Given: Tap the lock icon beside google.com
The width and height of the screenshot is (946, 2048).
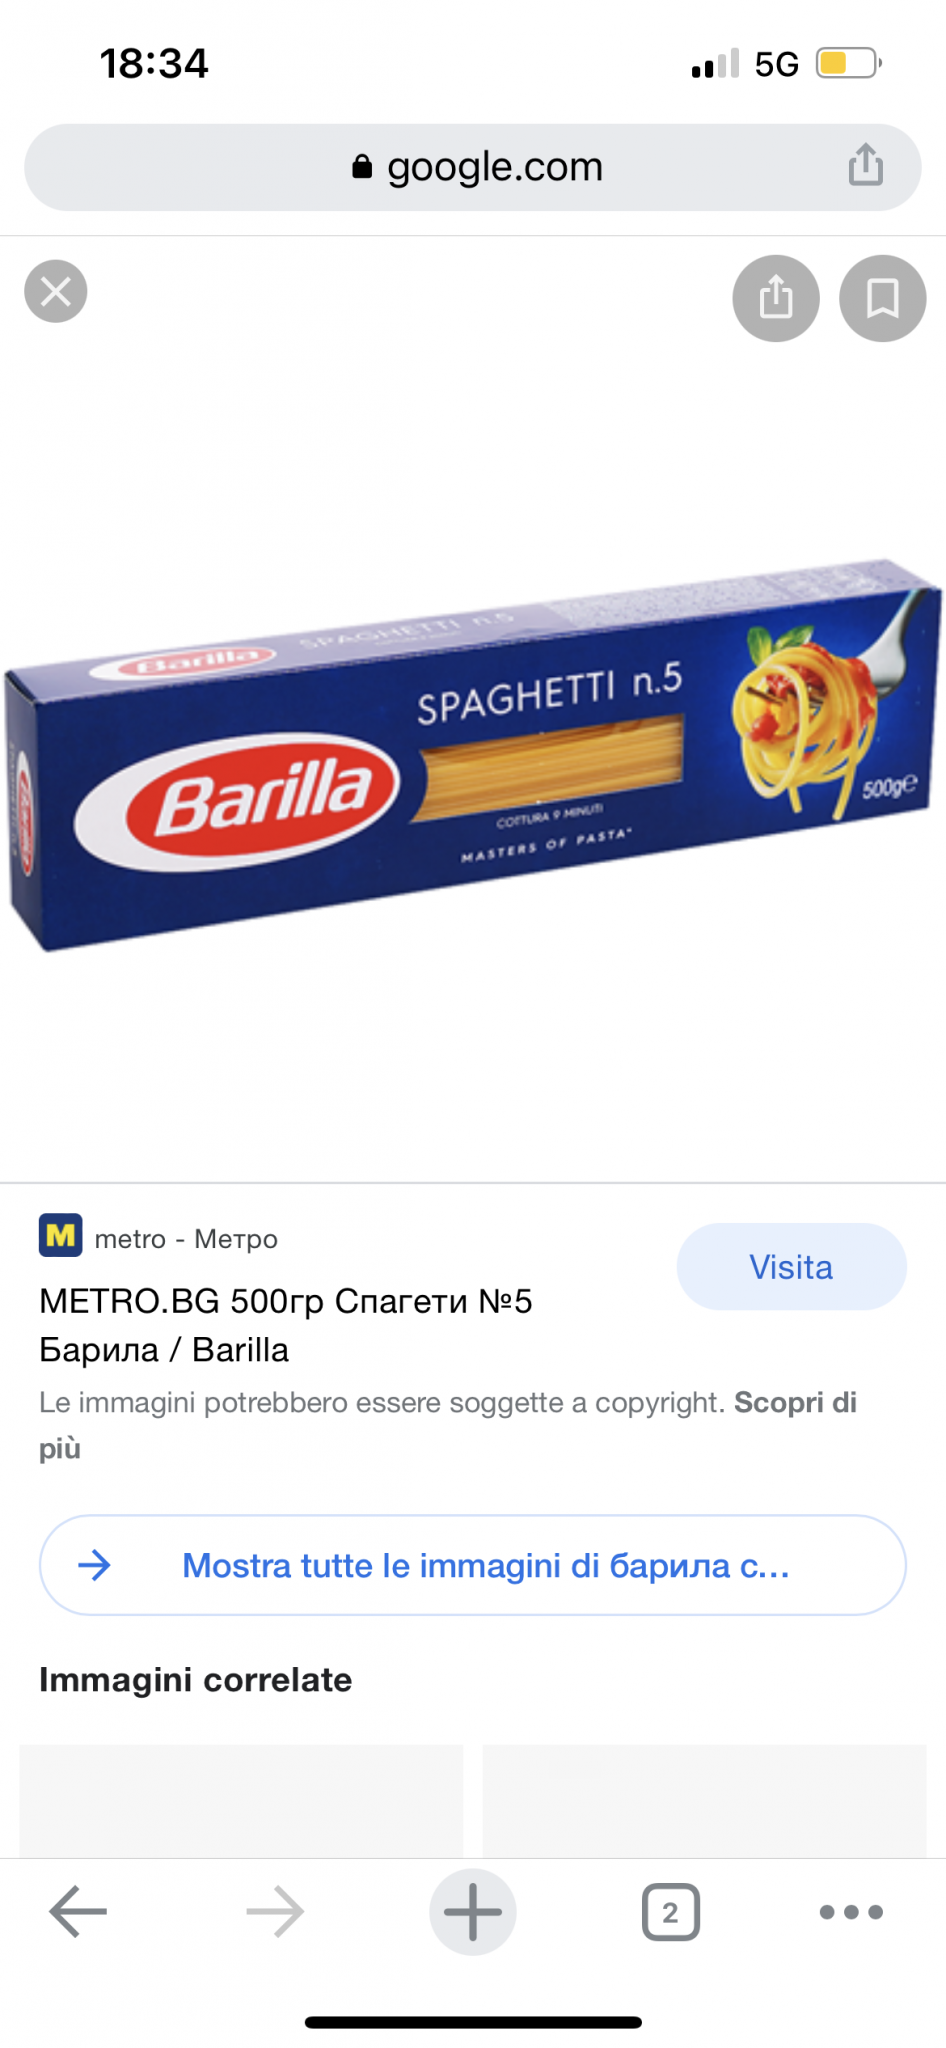Looking at the screenshot, I should 362,167.
